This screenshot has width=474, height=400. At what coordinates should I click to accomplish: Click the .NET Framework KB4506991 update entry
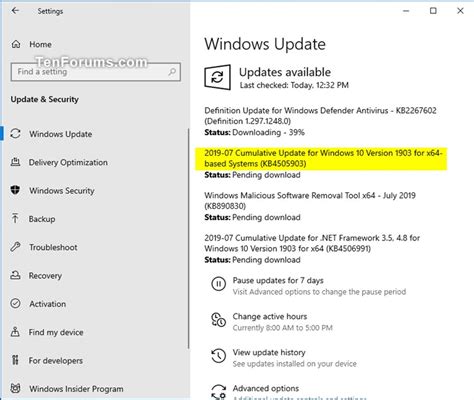[312, 243]
